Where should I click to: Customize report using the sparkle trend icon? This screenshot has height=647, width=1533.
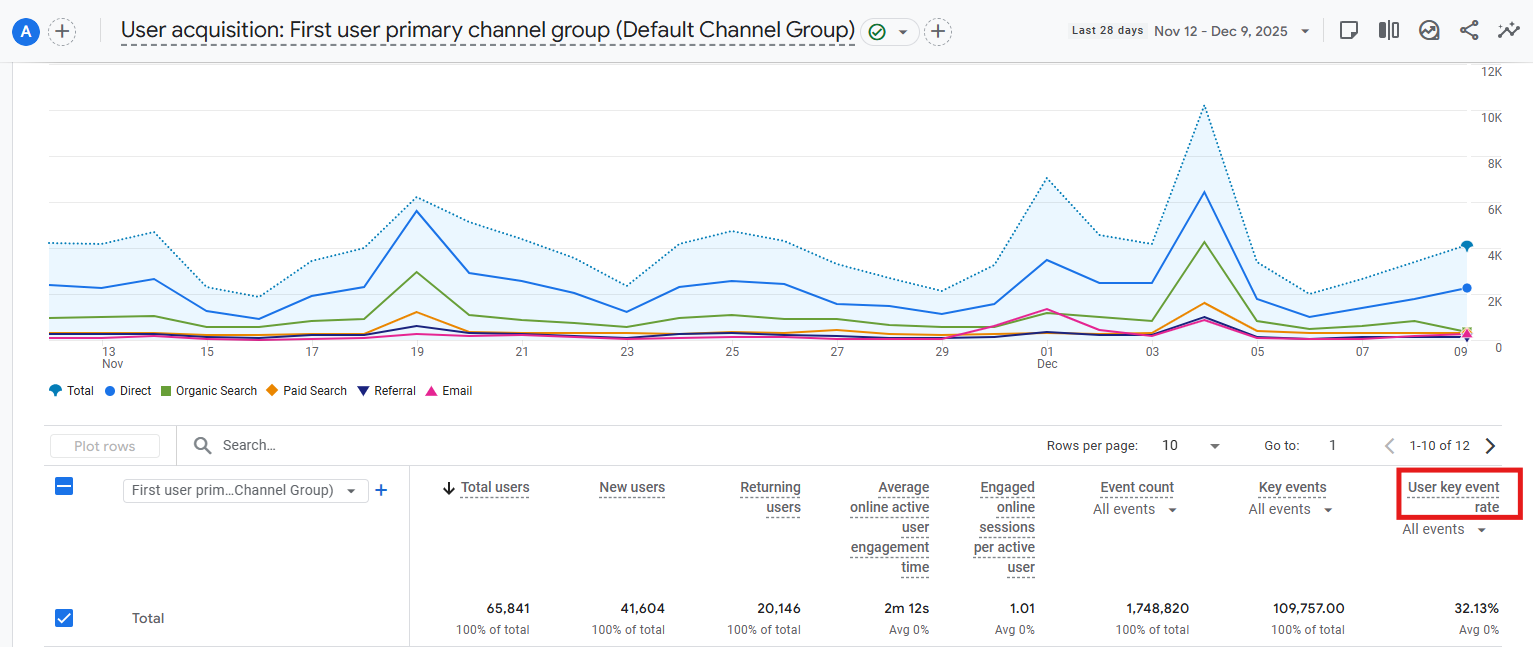[1509, 30]
